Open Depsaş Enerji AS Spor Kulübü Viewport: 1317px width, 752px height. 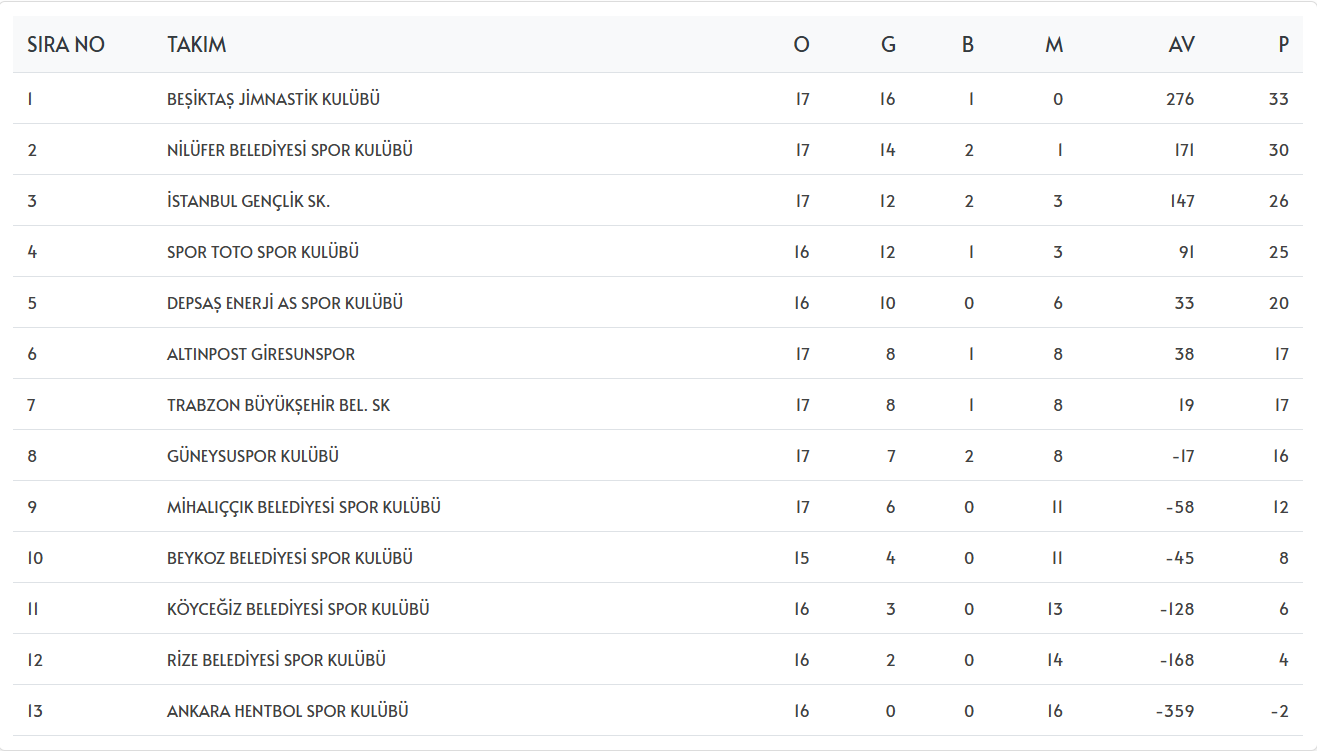pyautogui.click(x=285, y=304)
